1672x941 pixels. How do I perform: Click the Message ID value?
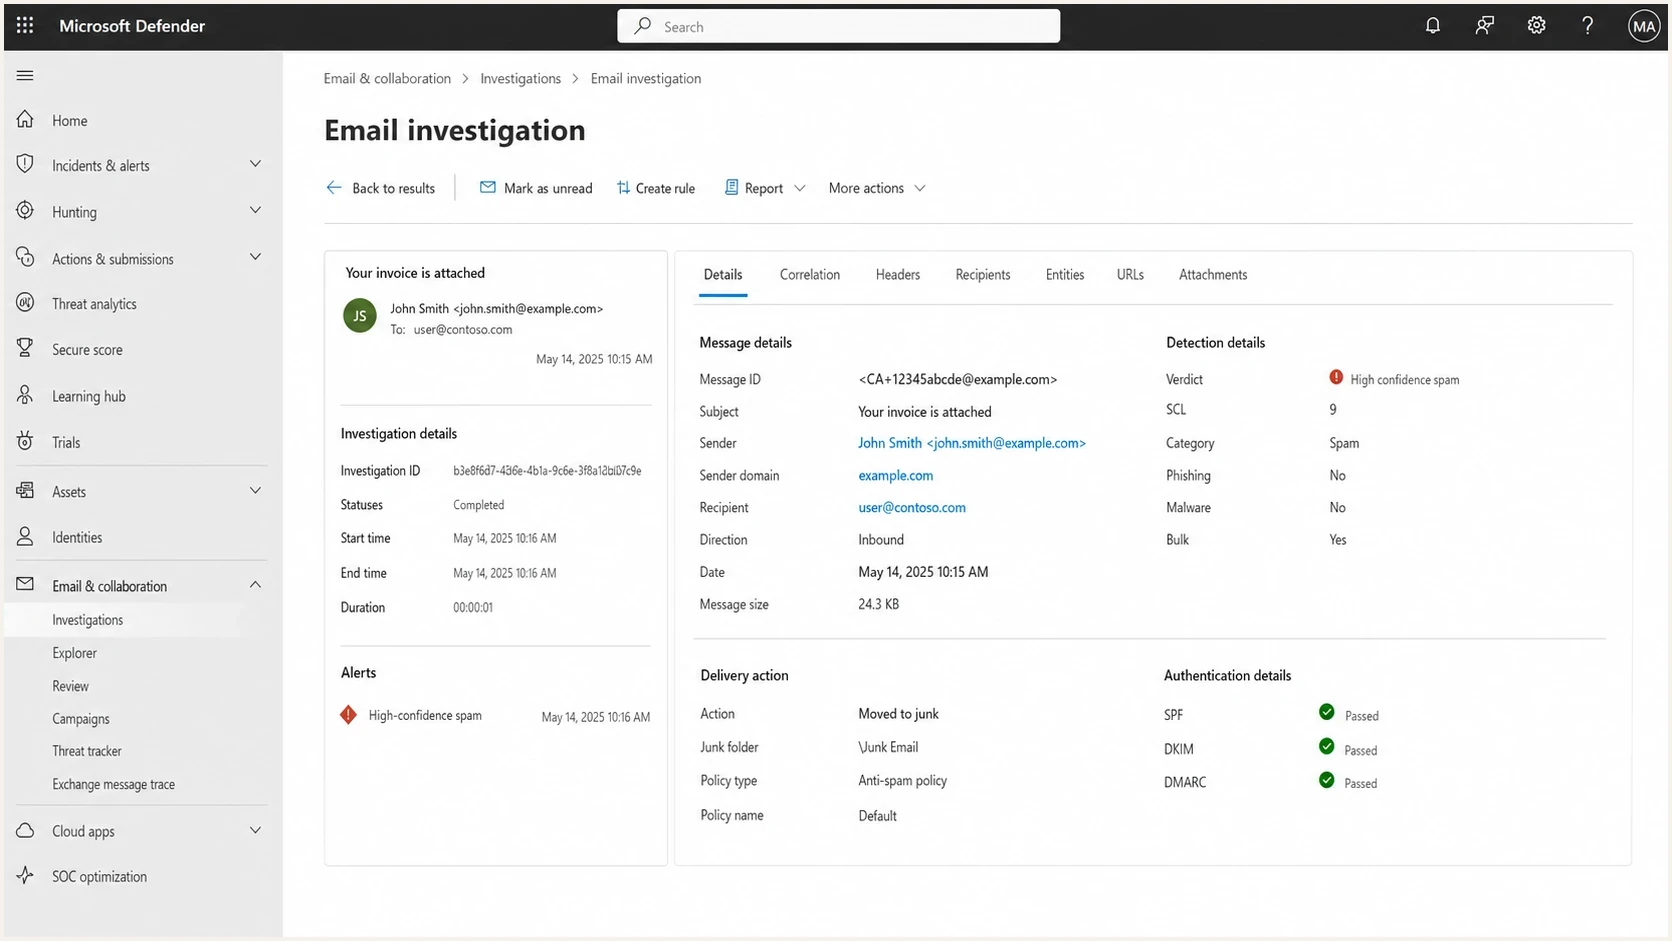(958, 380)
